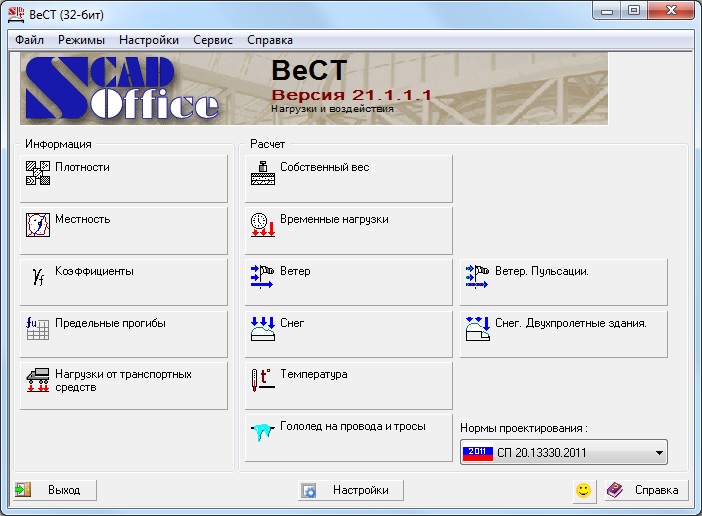702x516 pixels.
Task: Click the bottom Справка button label
Action: [656, 490]
